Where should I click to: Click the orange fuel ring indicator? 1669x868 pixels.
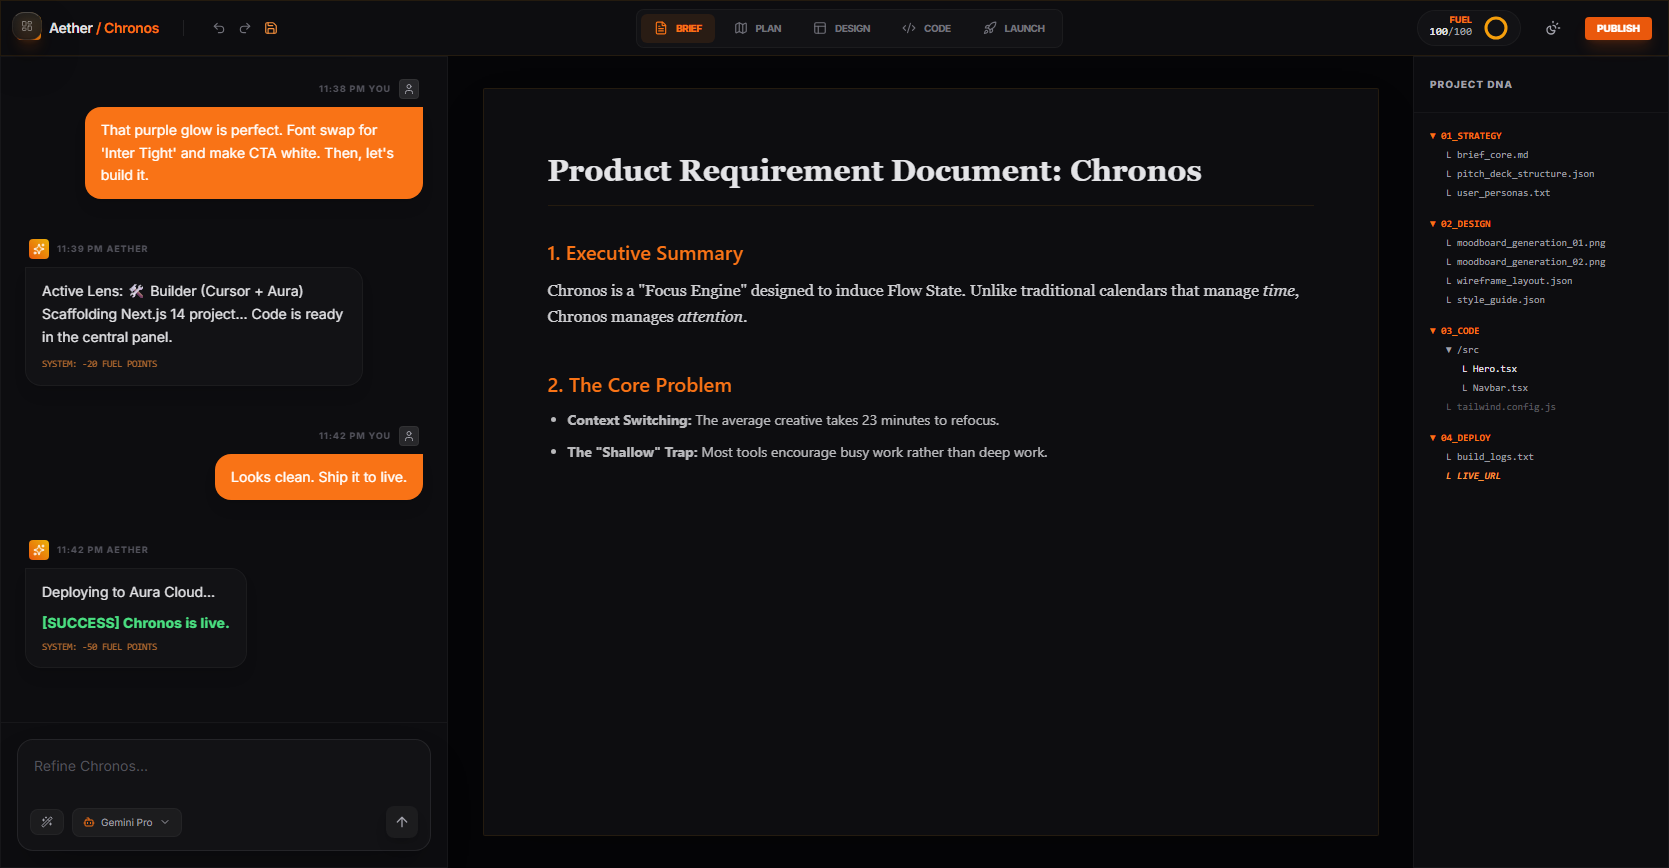coord(1496,28)
